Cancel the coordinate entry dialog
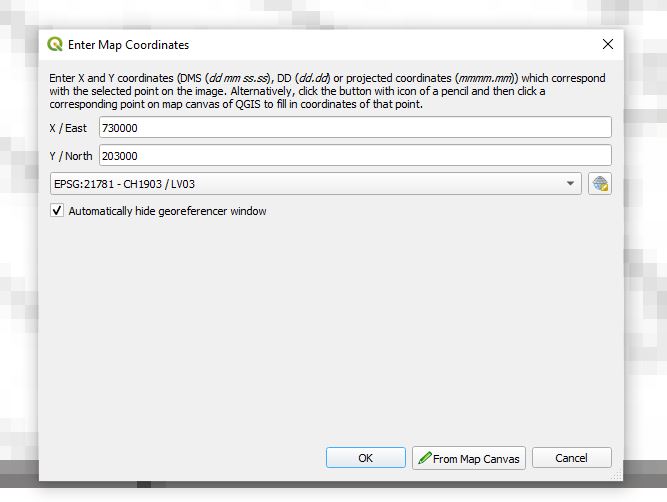The width and height of the screenshot is (667, 502). click(571, 458)
